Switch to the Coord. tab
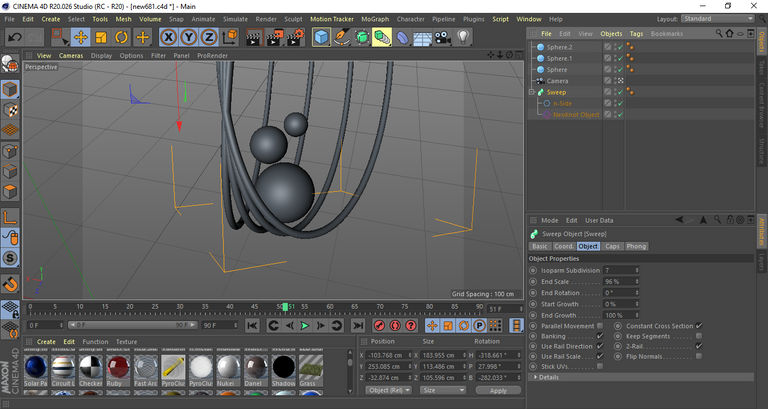The height and width of the screenshot is (409, 768). [563, 246]
